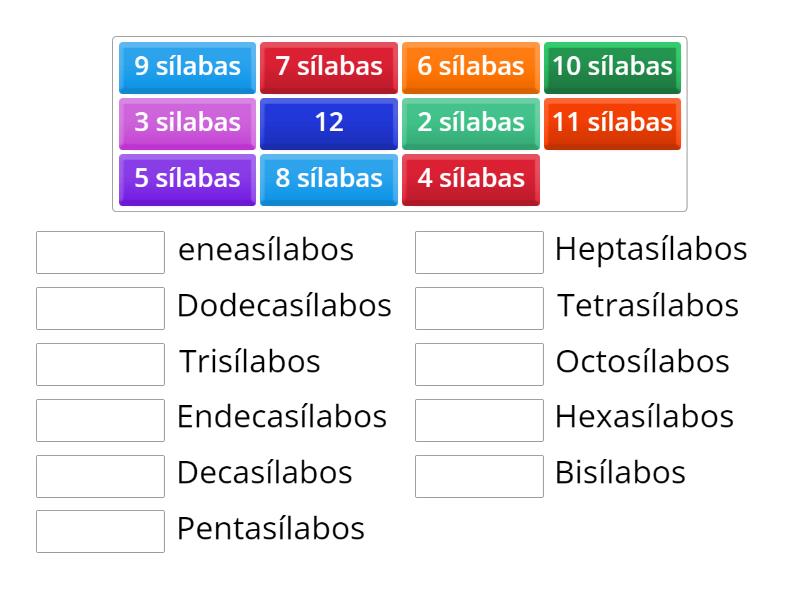Select the "11 sílabas" dark orange tile

(612, 123)
